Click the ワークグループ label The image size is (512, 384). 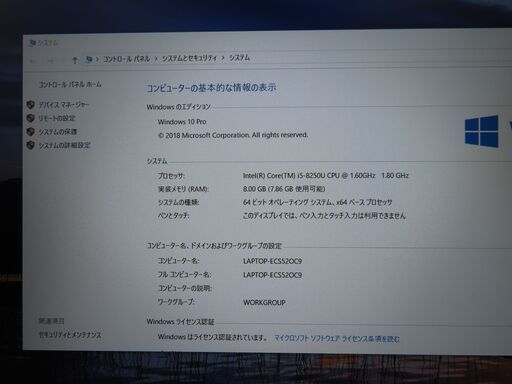tap(176, 302)
